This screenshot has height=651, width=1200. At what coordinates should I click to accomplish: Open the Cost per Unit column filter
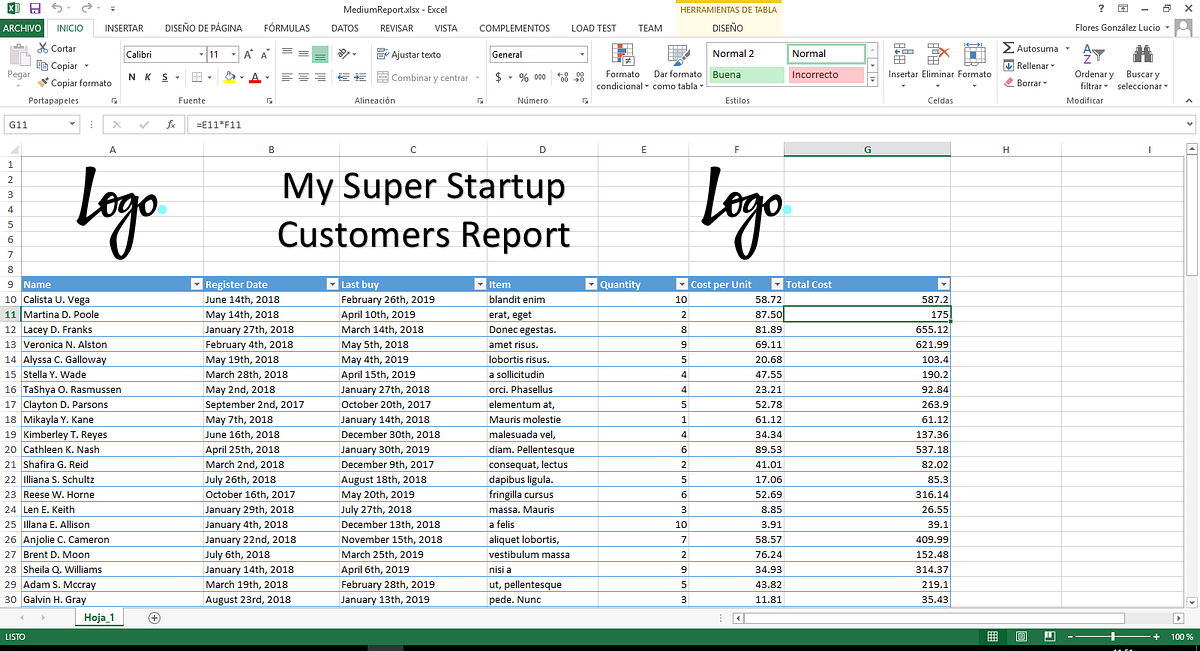(776, 284)
